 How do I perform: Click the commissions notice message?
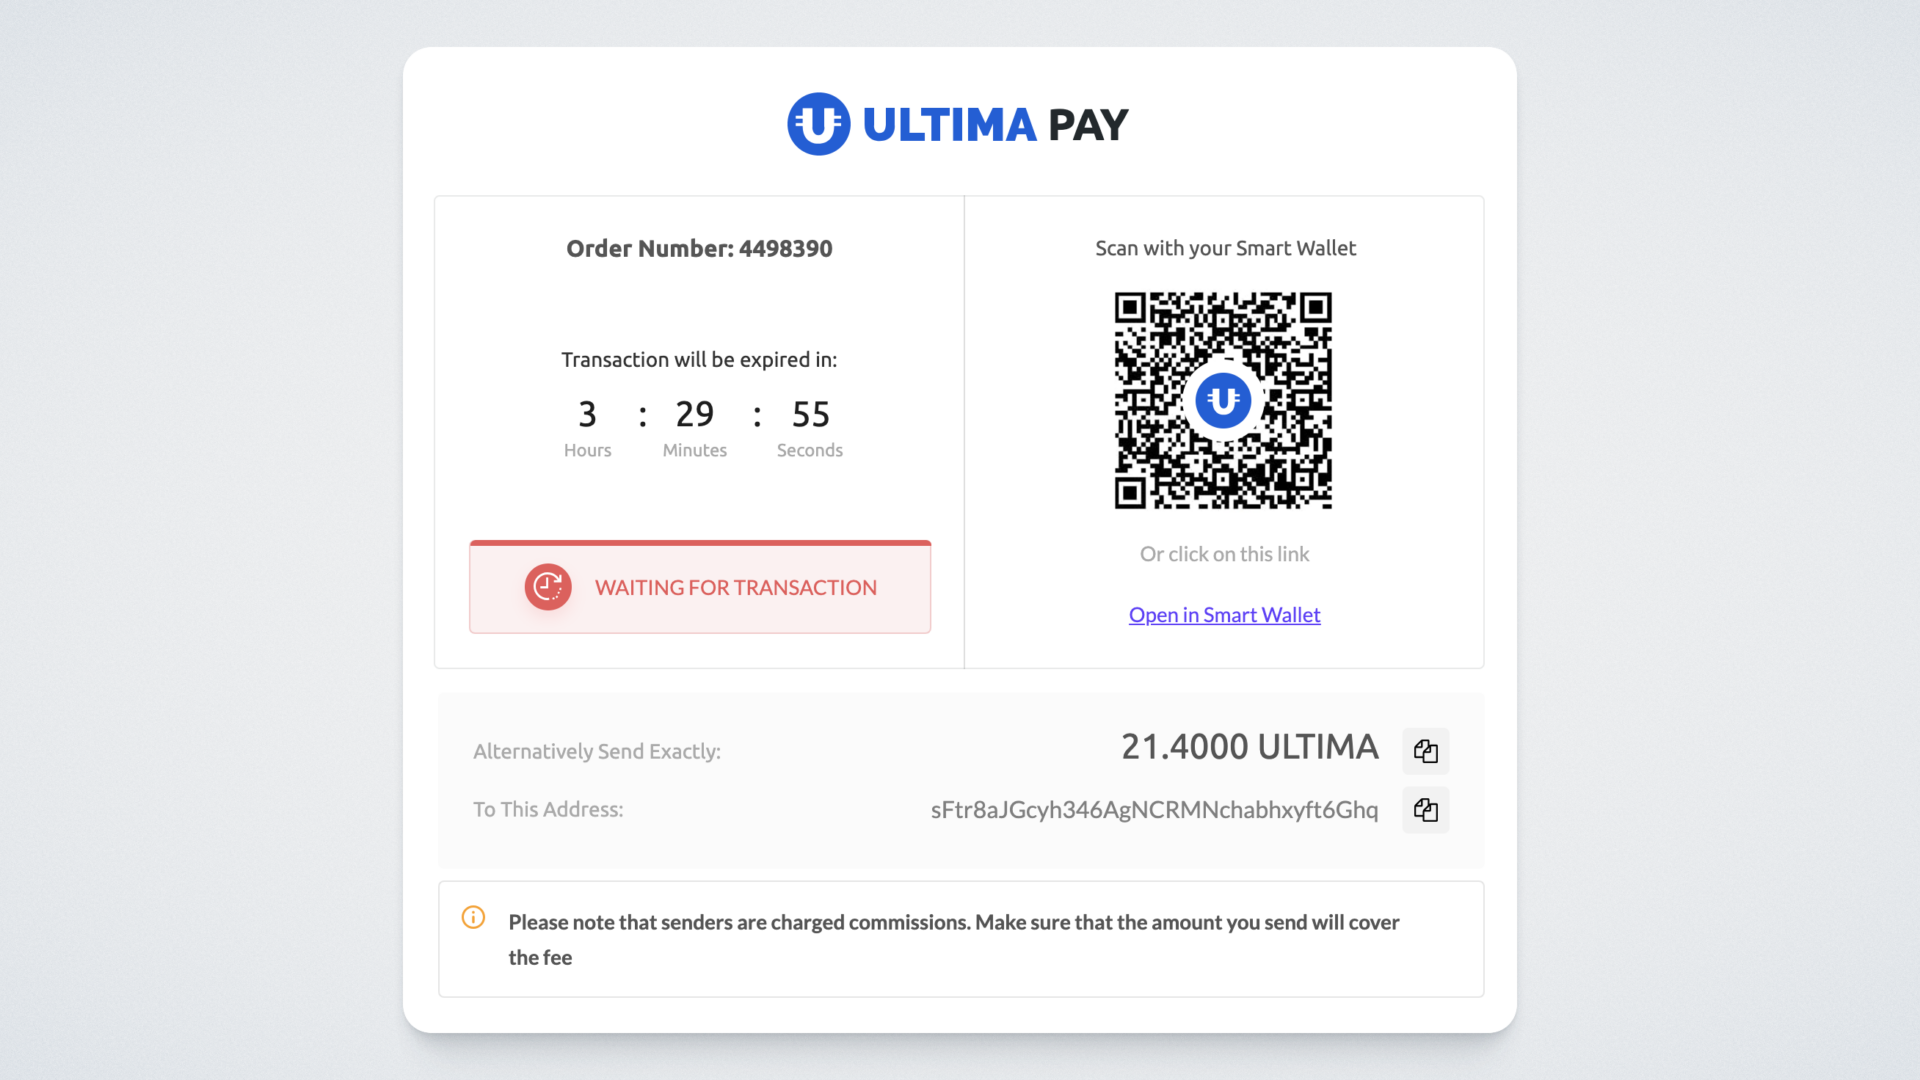point(953,939)
